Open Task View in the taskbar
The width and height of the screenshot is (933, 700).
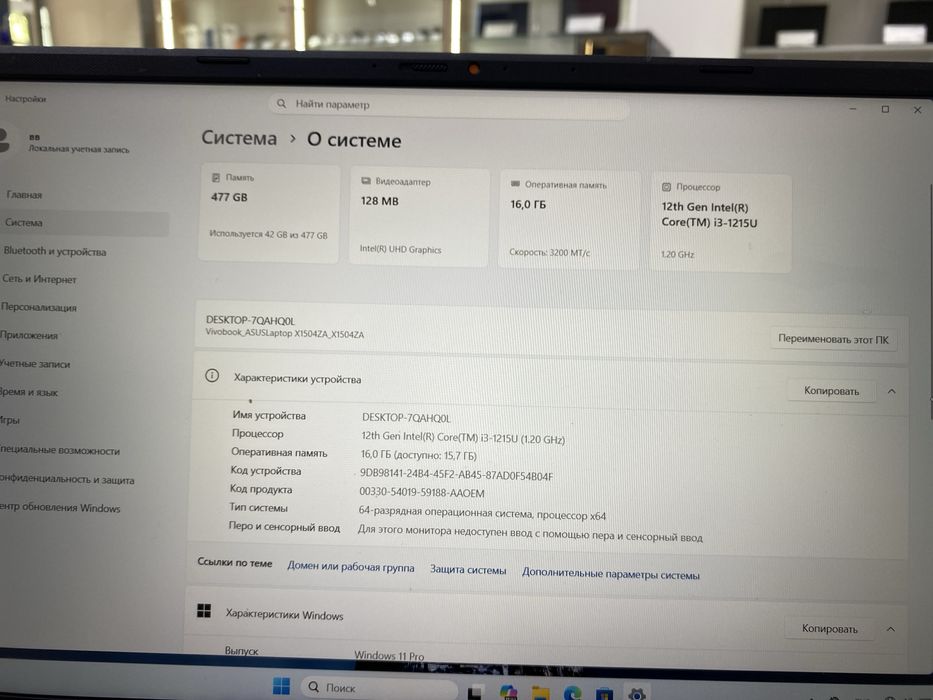click(x=475, y=693)
